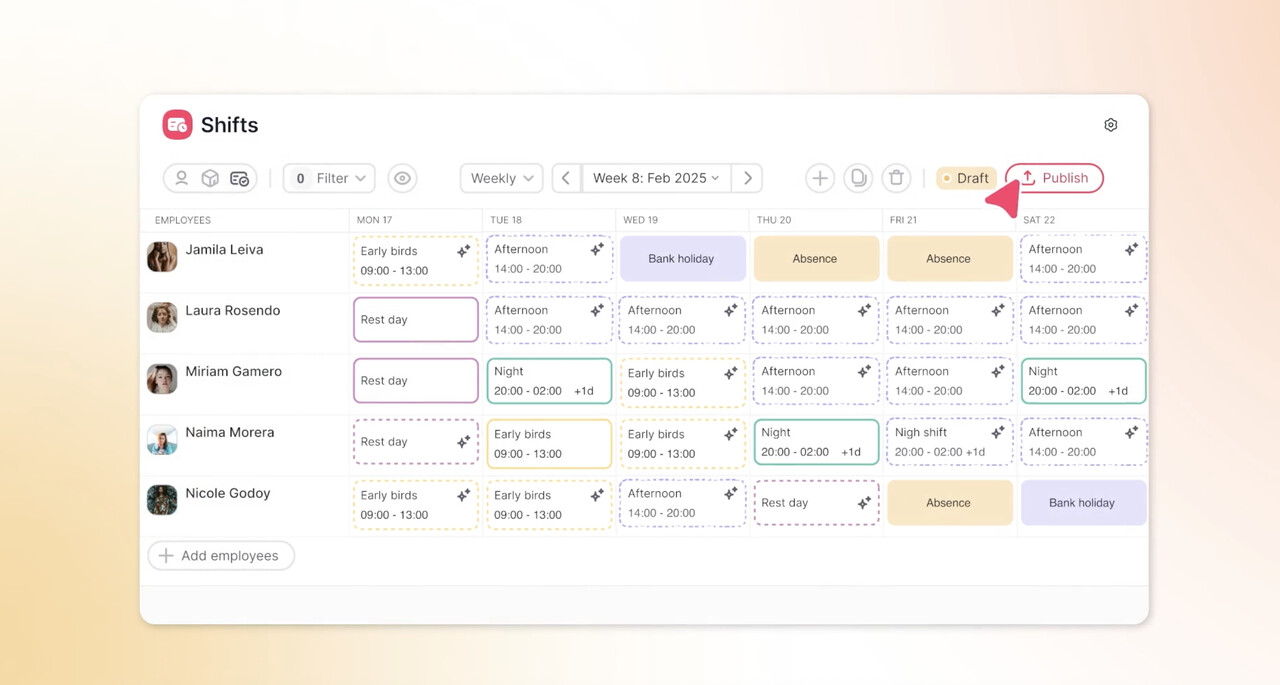Viewport: 1280px width, 685px height.
Task: Click sparkle icon on Naima's Saturday Afternoon shift
Action: [1131, 432]
